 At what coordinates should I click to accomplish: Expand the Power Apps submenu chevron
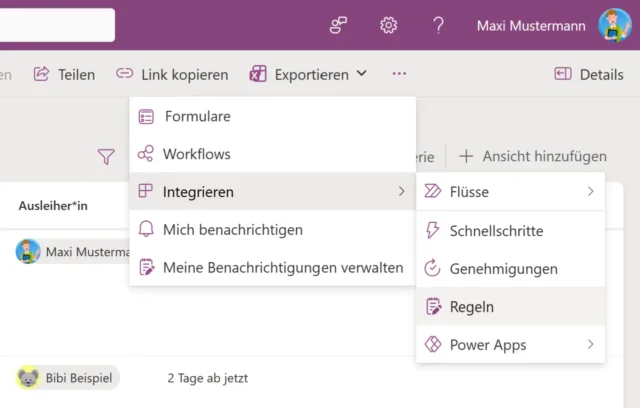(x=591, y=344)
